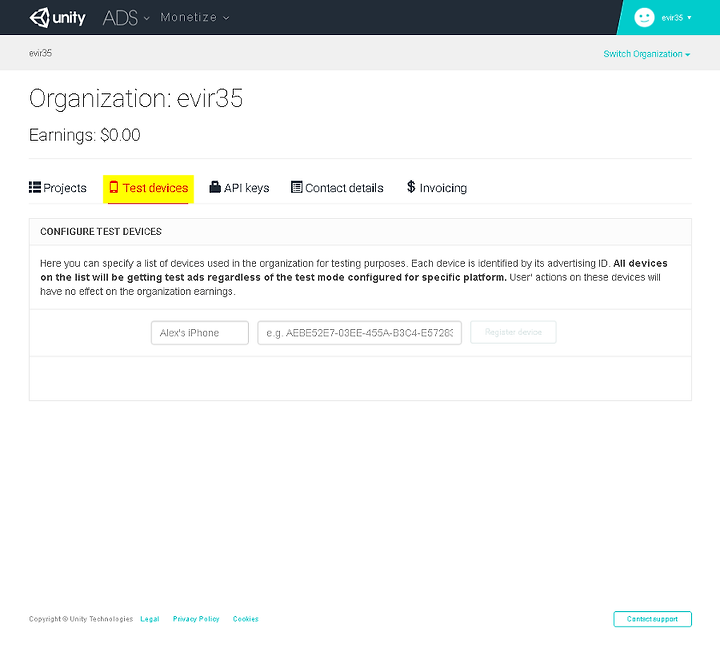The image size is (720, 648).
Task: Click the 'Organization: evir35' title
Action: [136, 98]
